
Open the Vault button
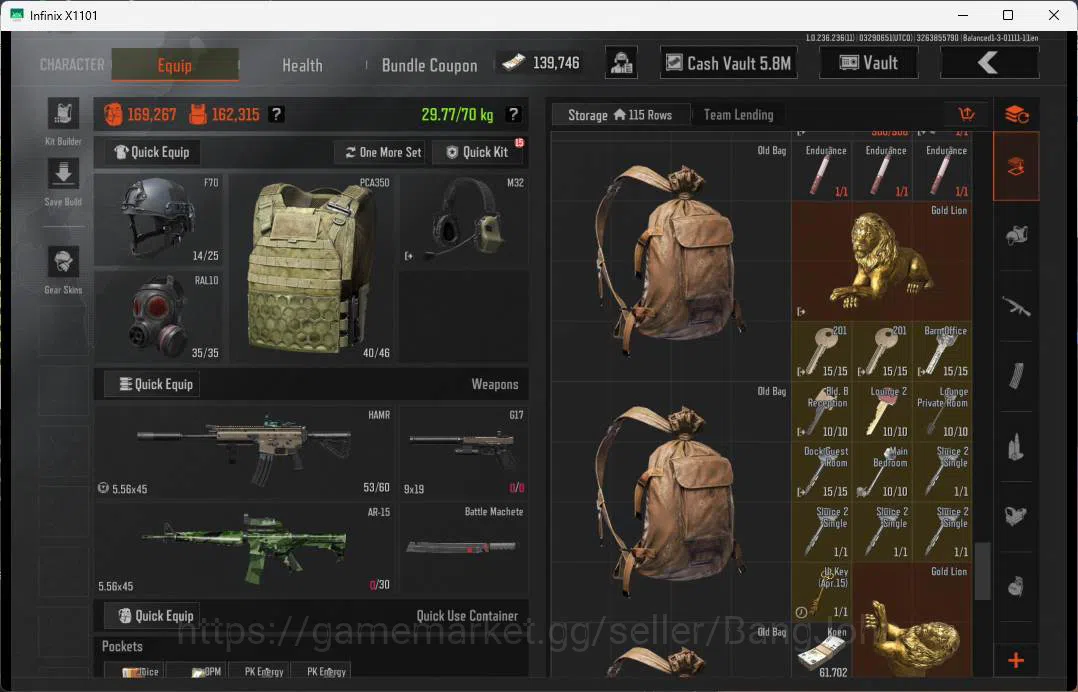[869, 63]
